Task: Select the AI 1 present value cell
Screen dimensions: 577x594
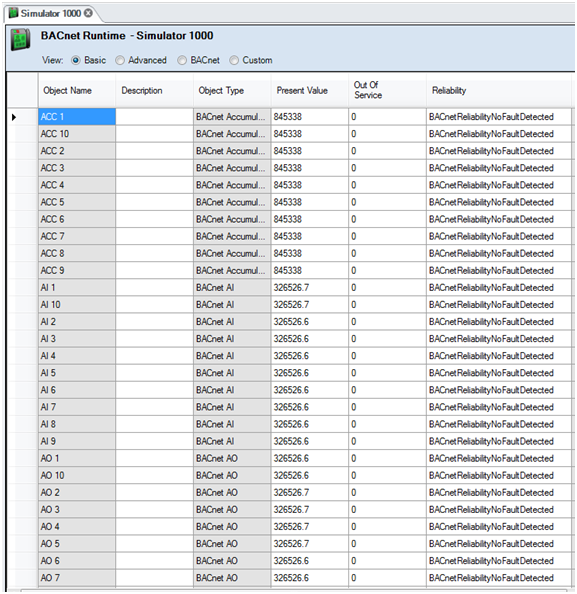Action: click(x=310, y=288)
